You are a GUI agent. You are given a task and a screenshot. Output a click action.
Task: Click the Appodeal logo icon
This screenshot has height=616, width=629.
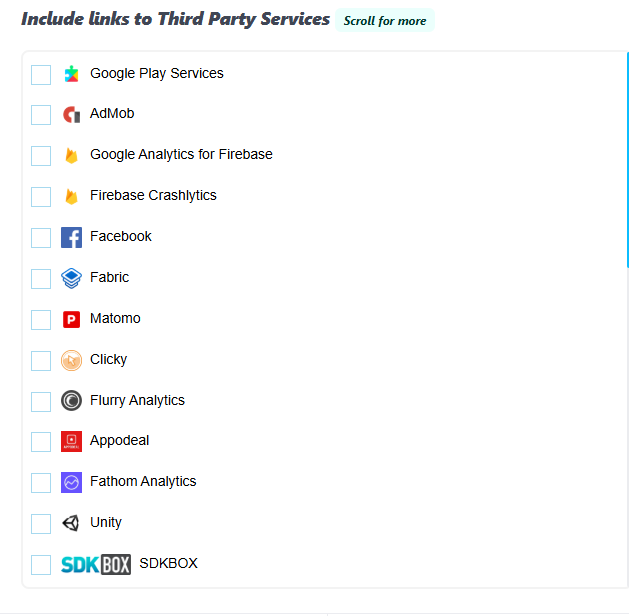pyautogui.click(x=71, y=441)
